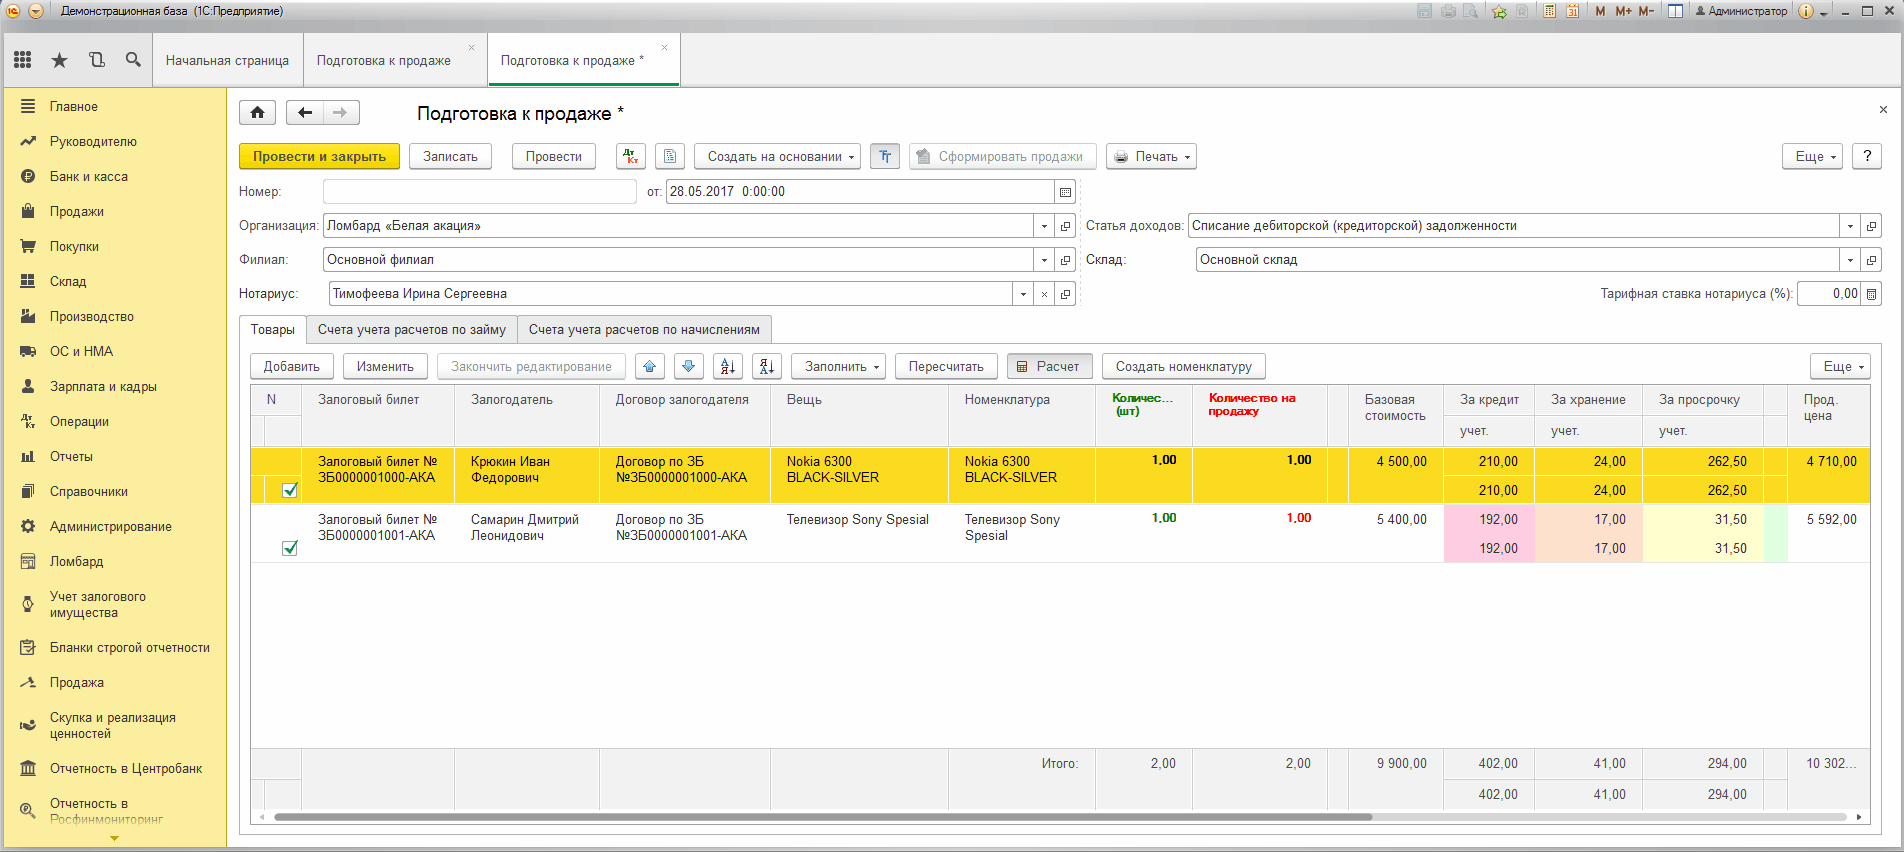Open calculator for Тарифная ставка нотариуса
1904x852 pixels.
point(1872,294)
